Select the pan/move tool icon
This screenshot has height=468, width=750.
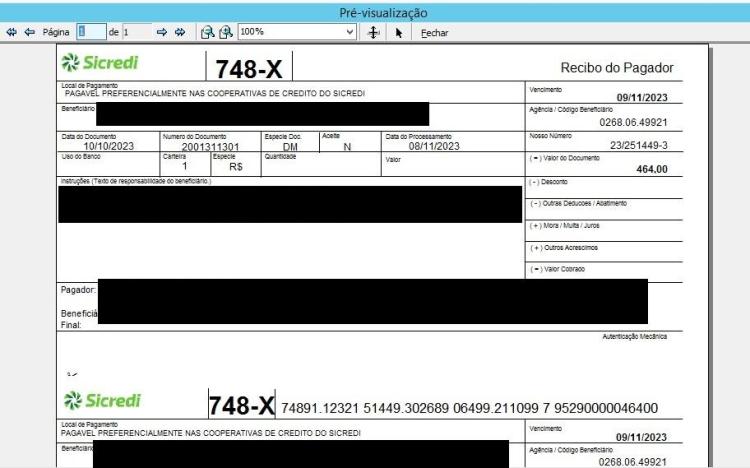click(x=373, y=33)
